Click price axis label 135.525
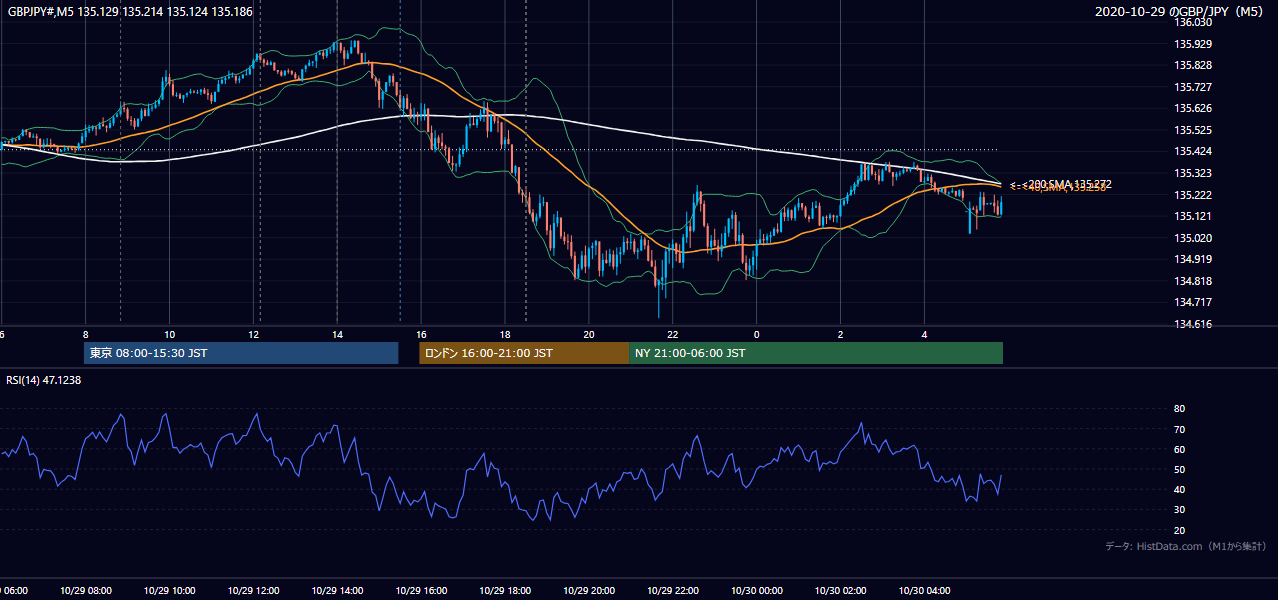1278x600 pixels. click(1194, 131)
